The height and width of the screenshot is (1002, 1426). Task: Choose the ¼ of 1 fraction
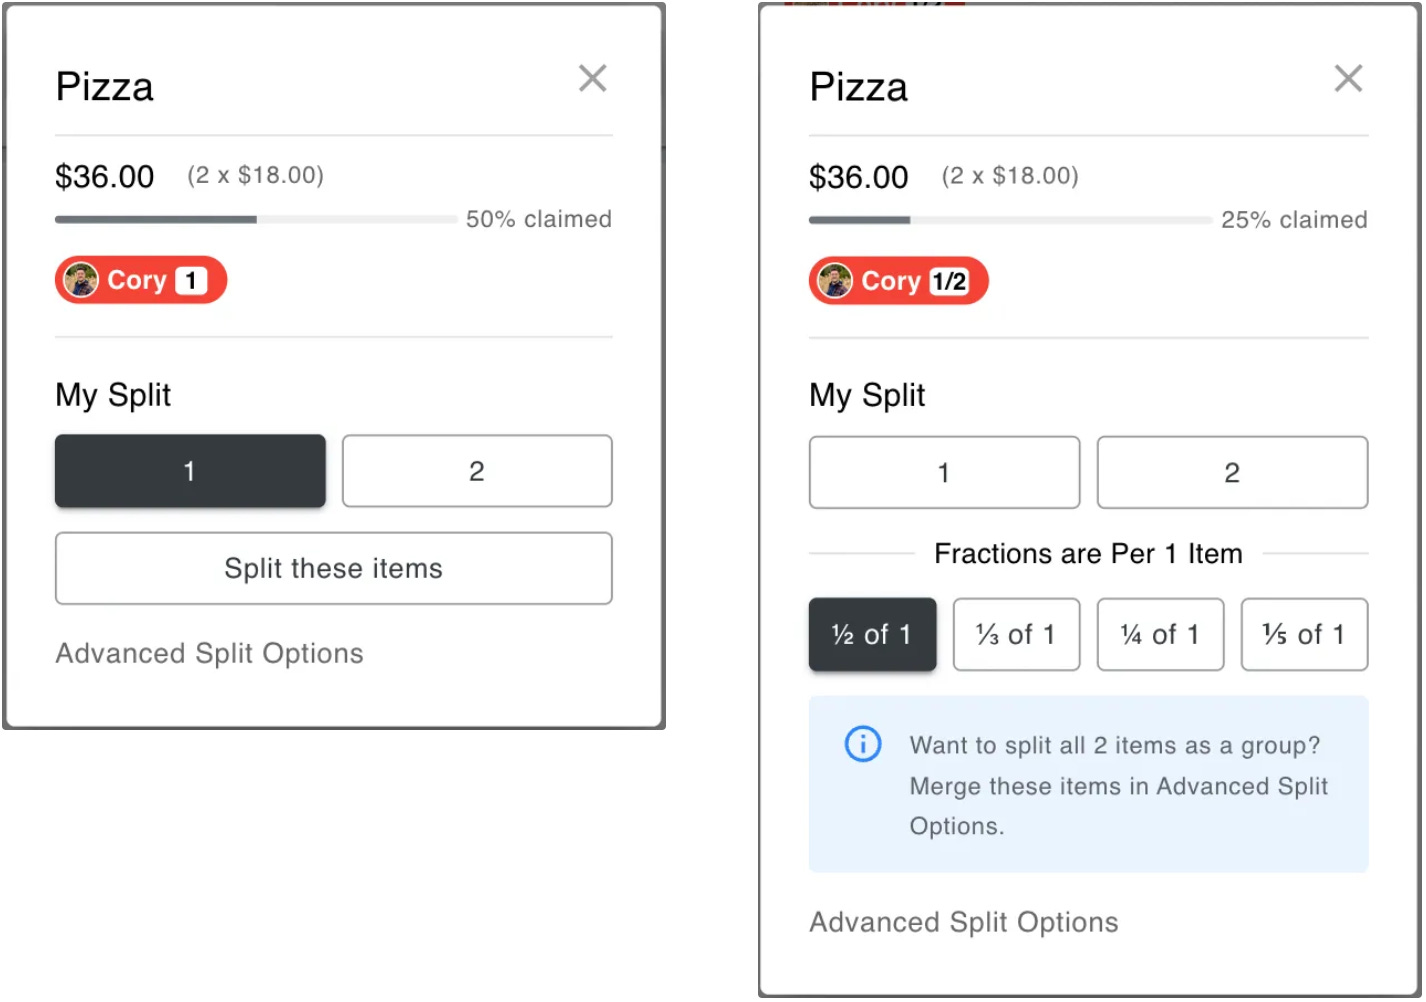tap(1160, 634)
